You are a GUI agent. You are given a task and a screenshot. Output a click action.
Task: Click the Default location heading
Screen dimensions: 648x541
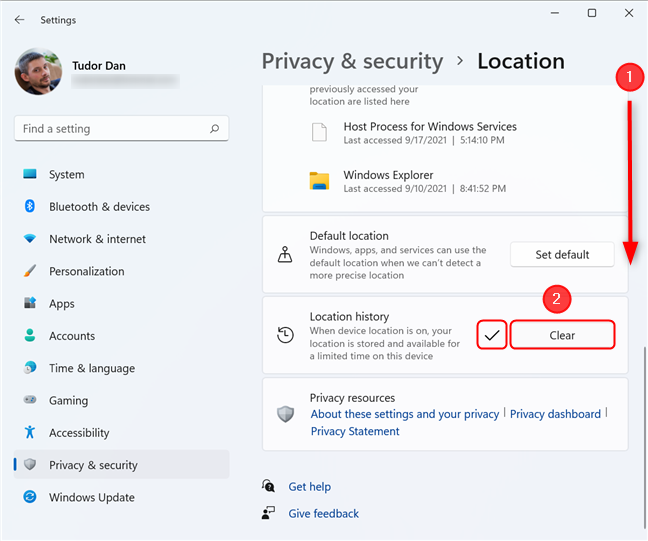[349, 236]
